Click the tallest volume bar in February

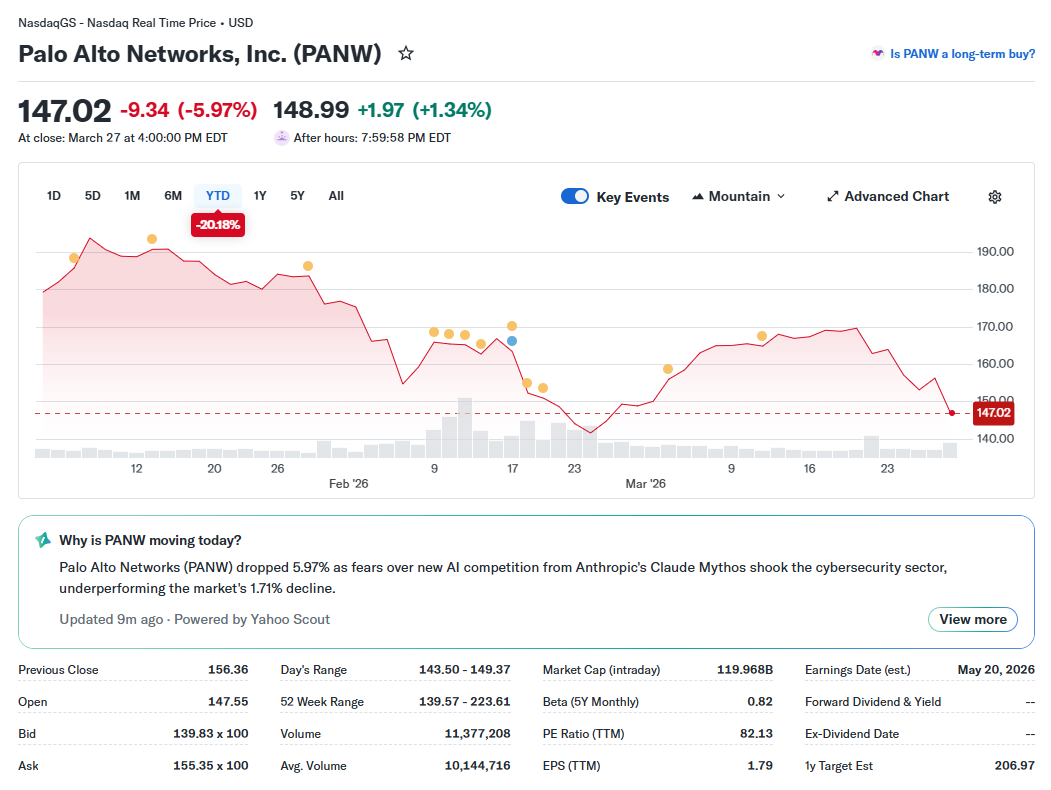[x=464, y=428]
